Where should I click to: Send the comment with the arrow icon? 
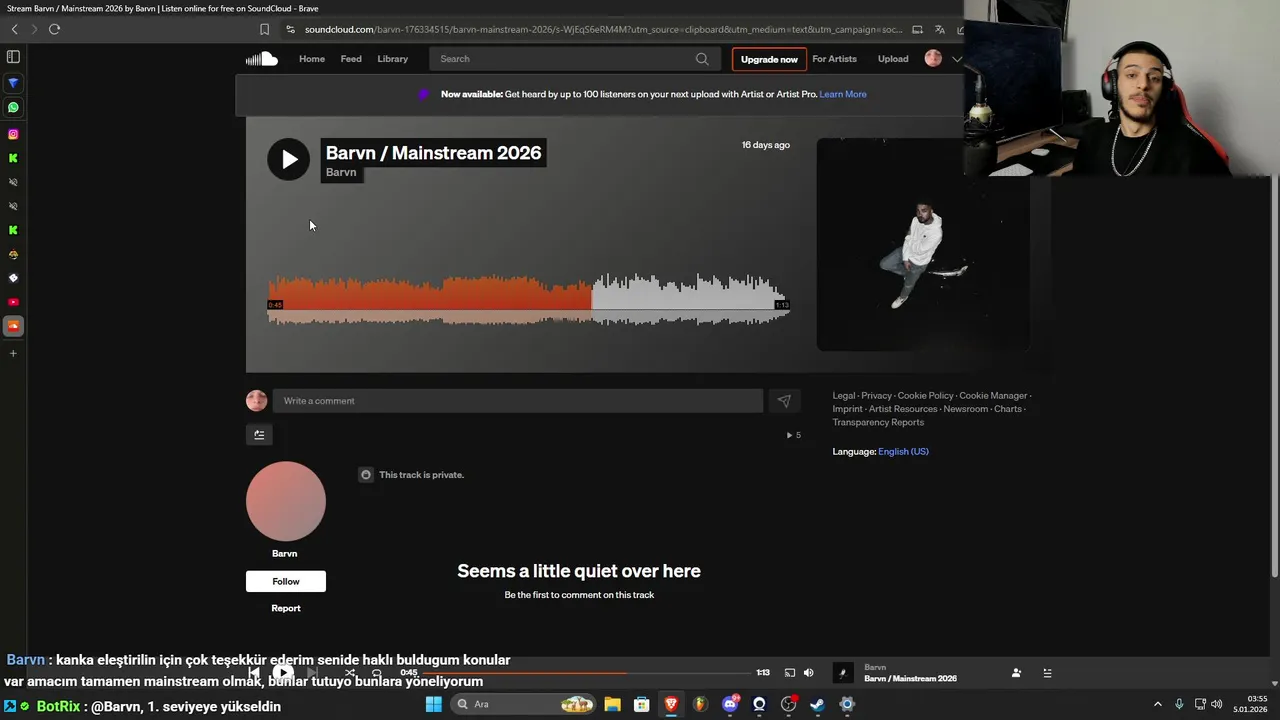click(784, 401)
